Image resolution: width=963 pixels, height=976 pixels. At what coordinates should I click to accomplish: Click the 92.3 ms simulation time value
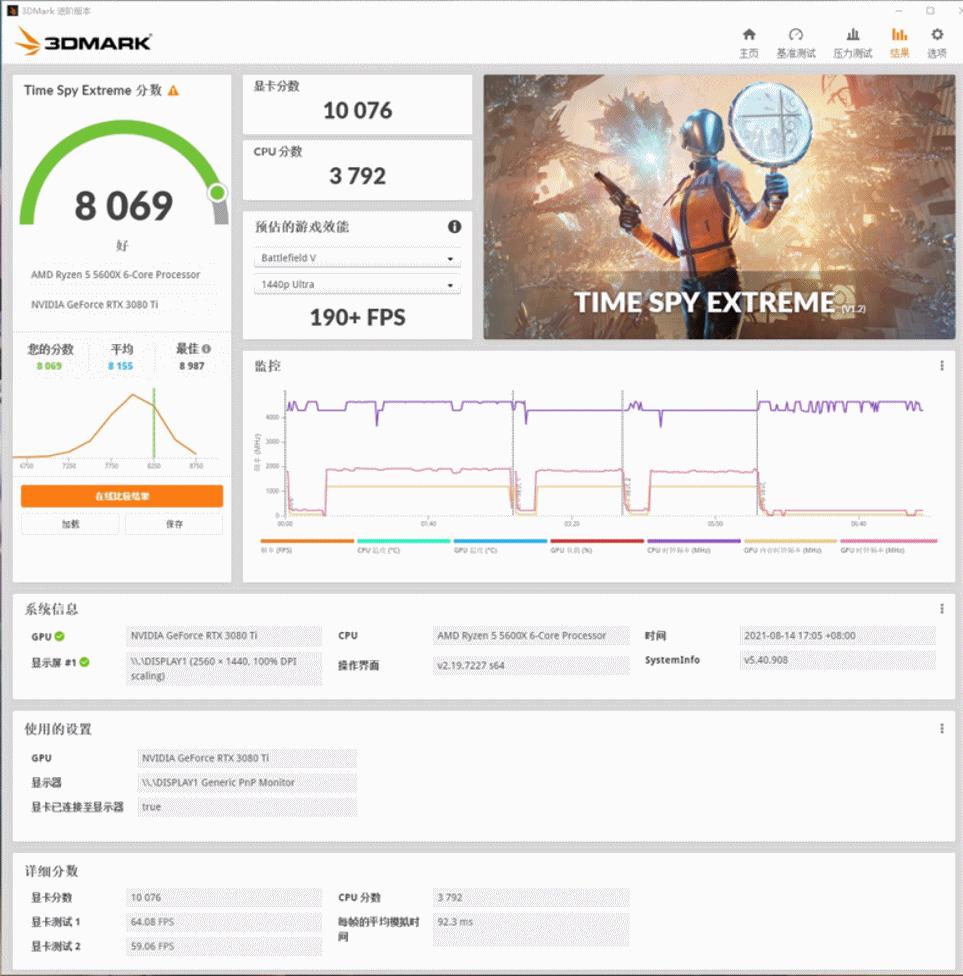(531, 929)
